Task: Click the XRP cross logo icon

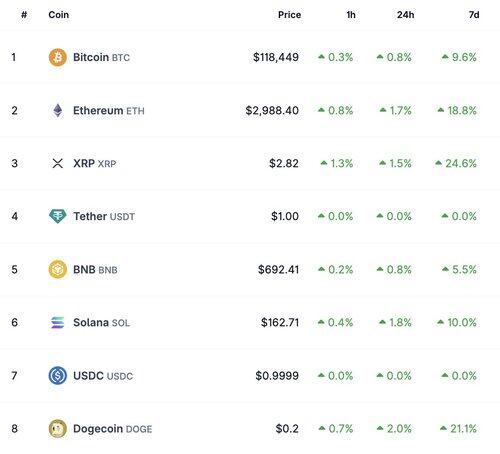Action: pos(58,163)
